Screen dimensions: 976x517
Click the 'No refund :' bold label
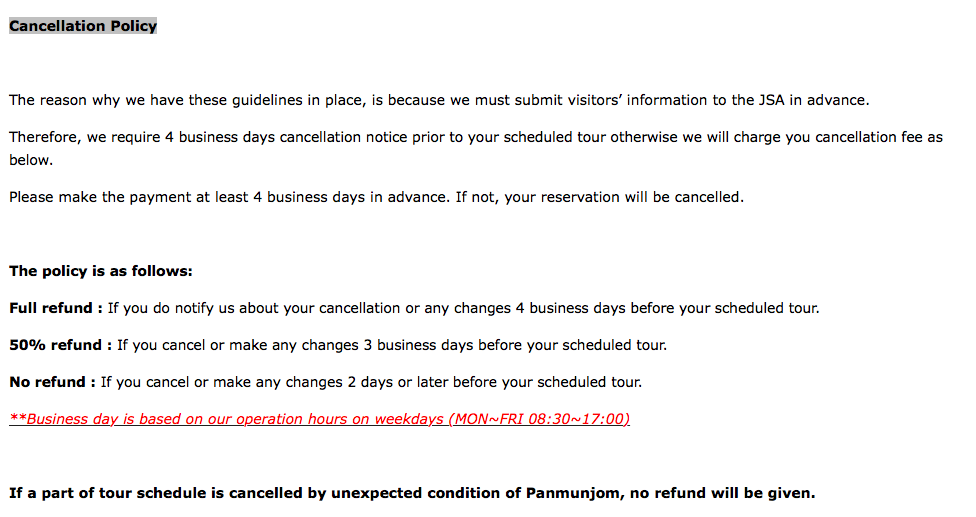click(x=52, y=382)
